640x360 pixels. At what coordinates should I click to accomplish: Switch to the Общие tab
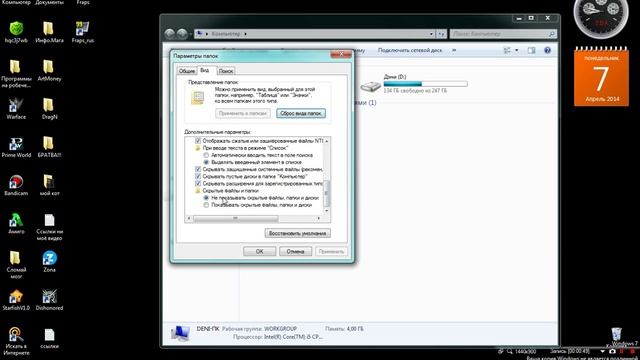pyautogui.click(x=187, y=71)
